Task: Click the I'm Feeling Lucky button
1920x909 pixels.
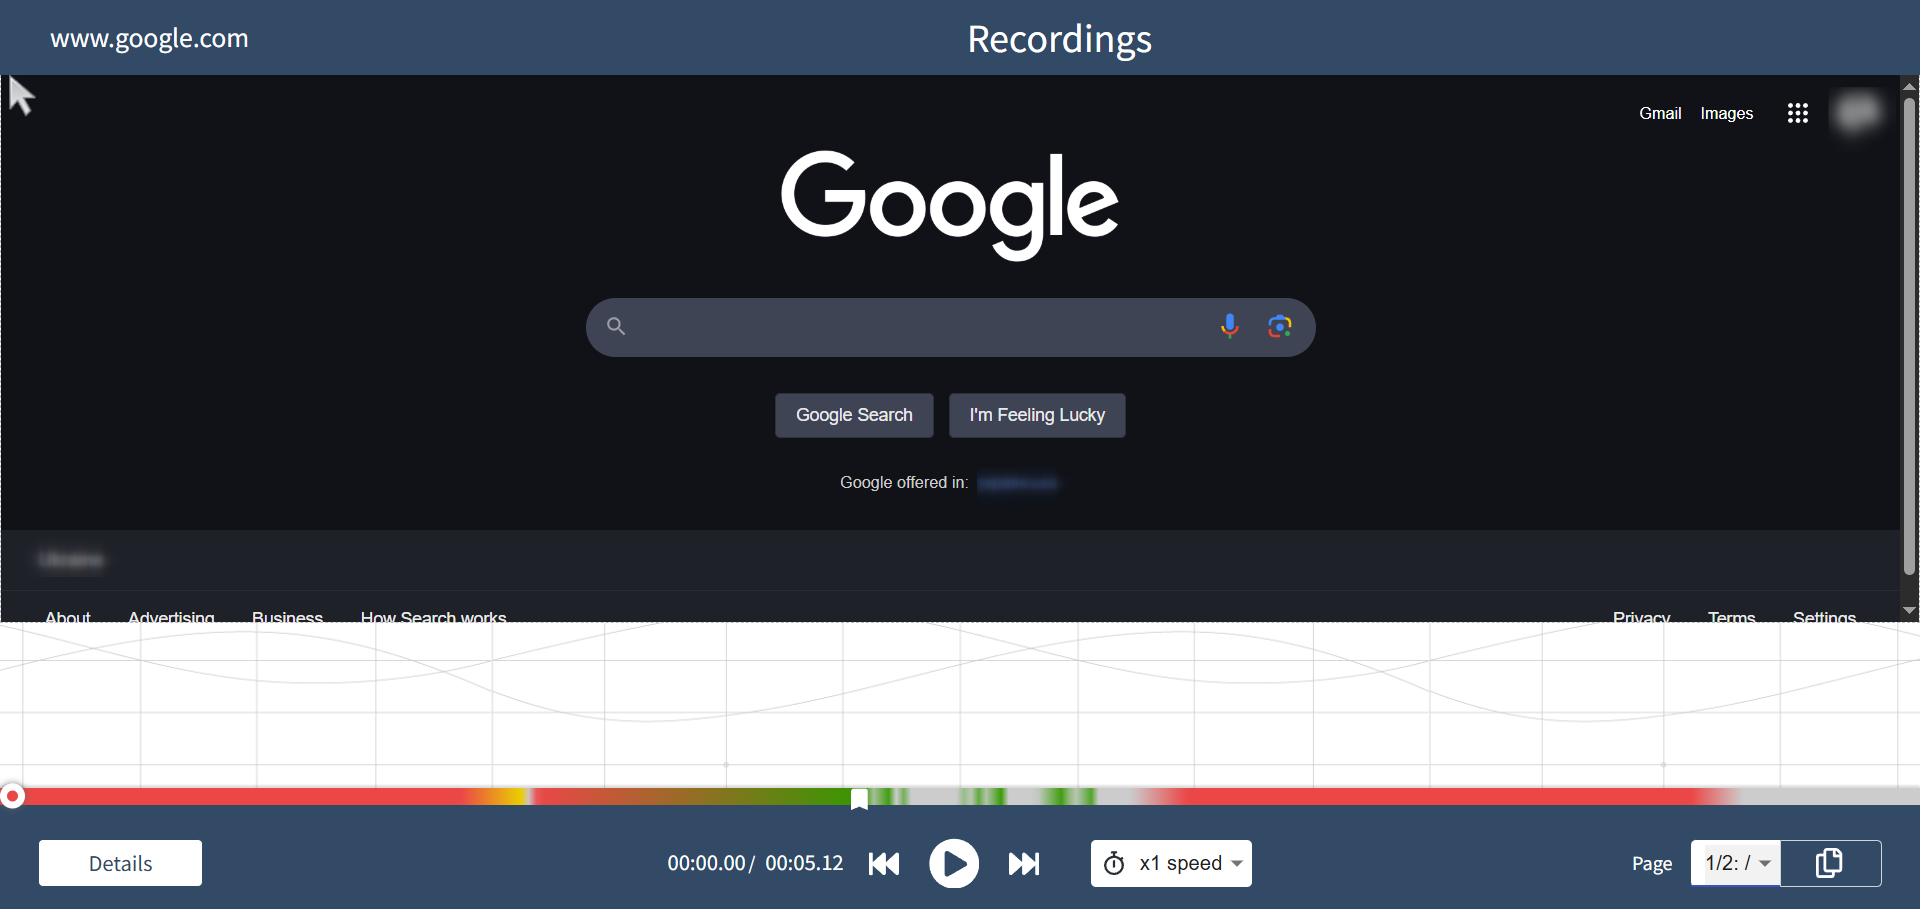Action: point(1037,415)
